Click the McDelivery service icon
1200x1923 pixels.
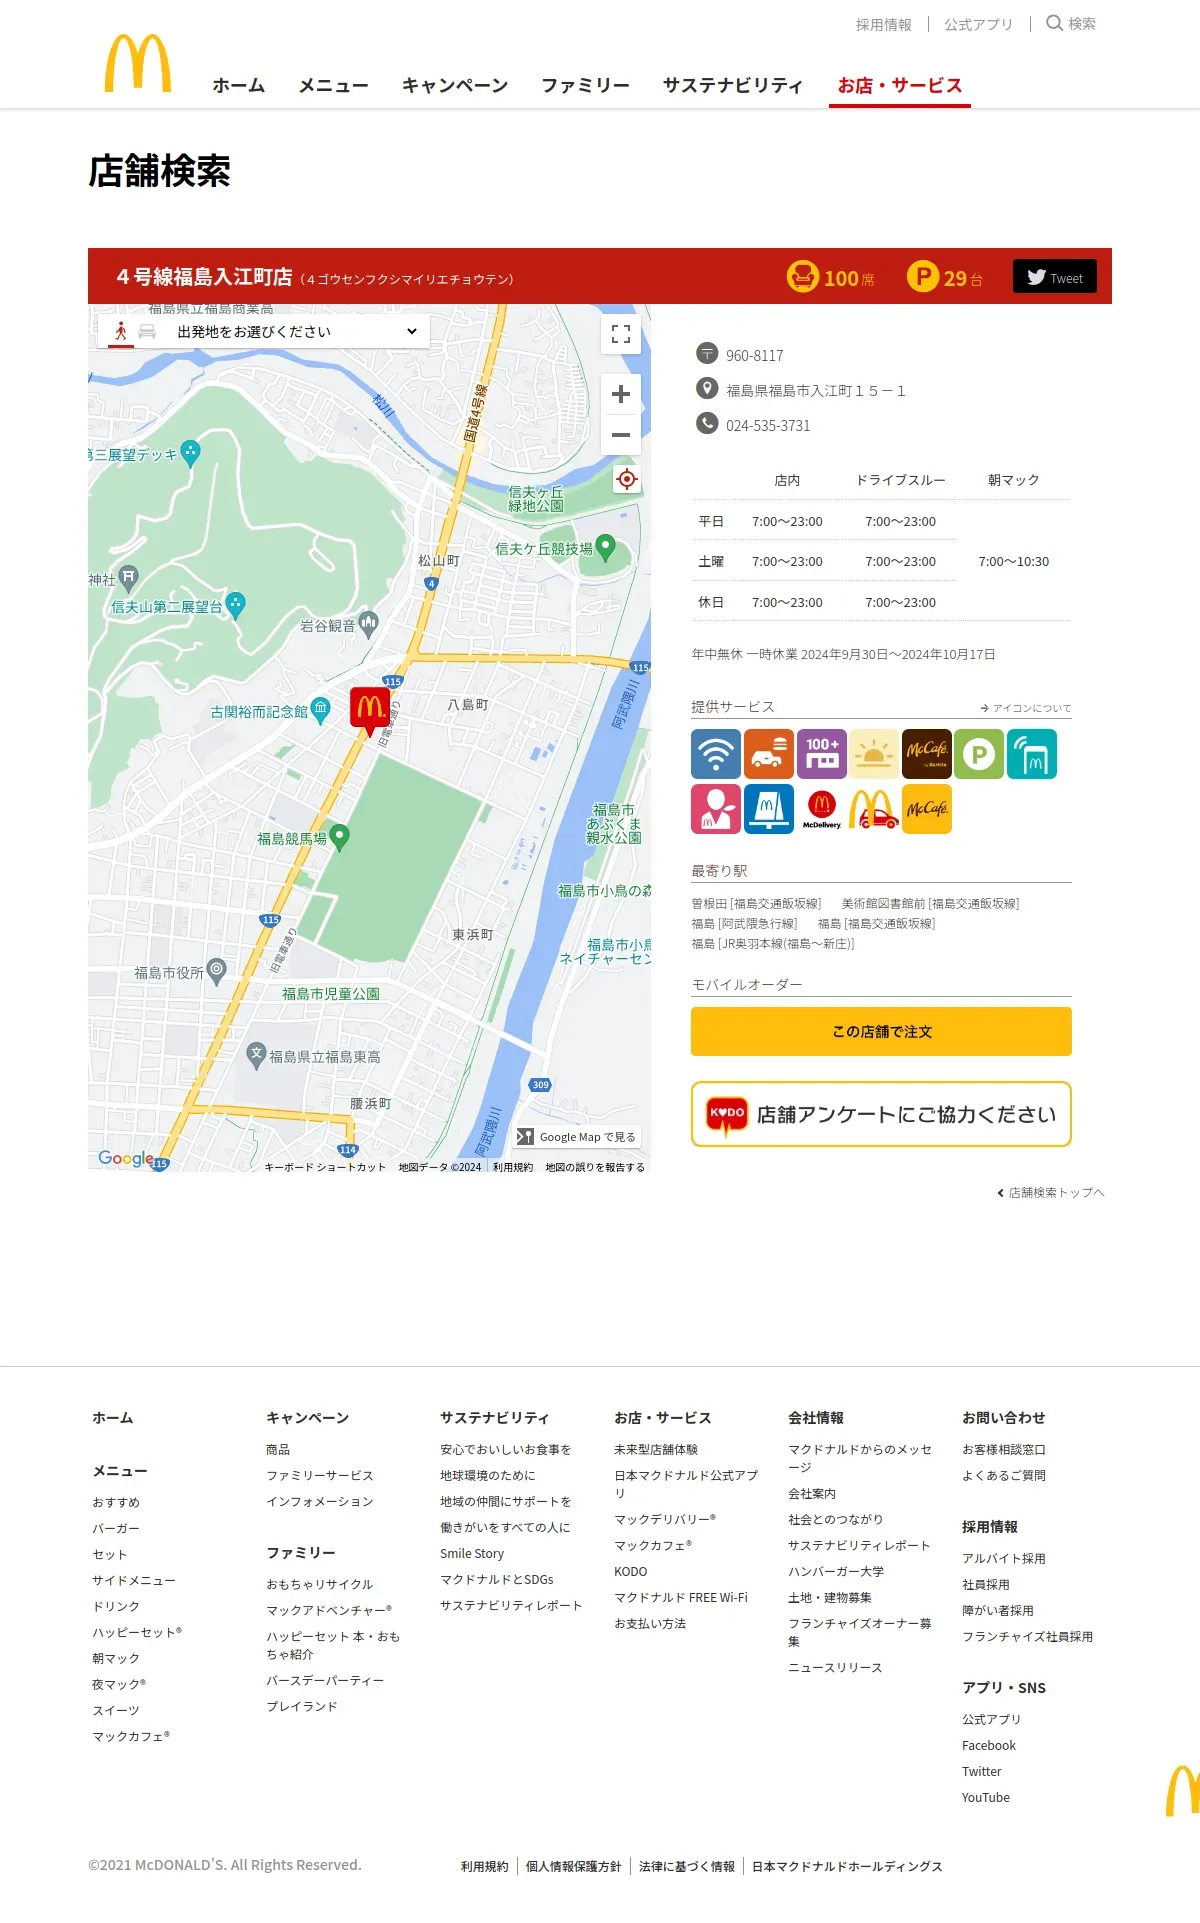click(822, 809)
